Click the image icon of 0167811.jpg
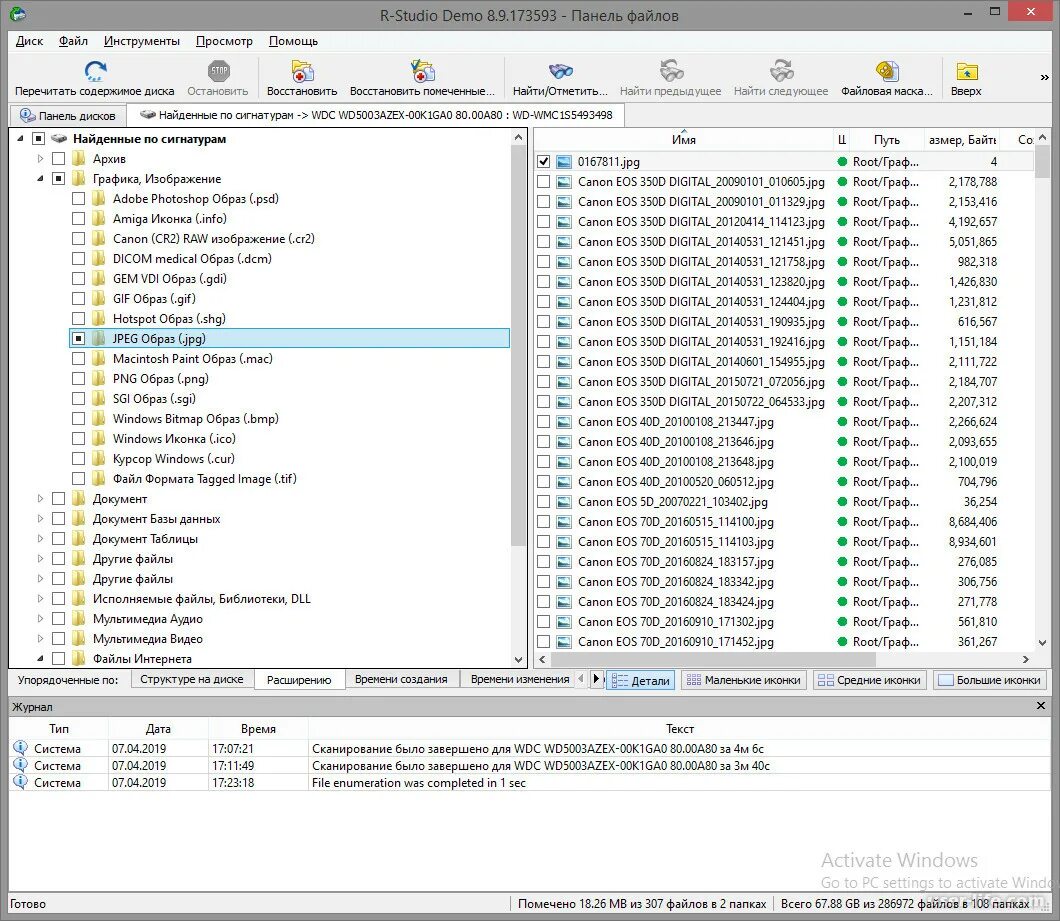Screen dimensions: 1060x921 click(564, 162)
